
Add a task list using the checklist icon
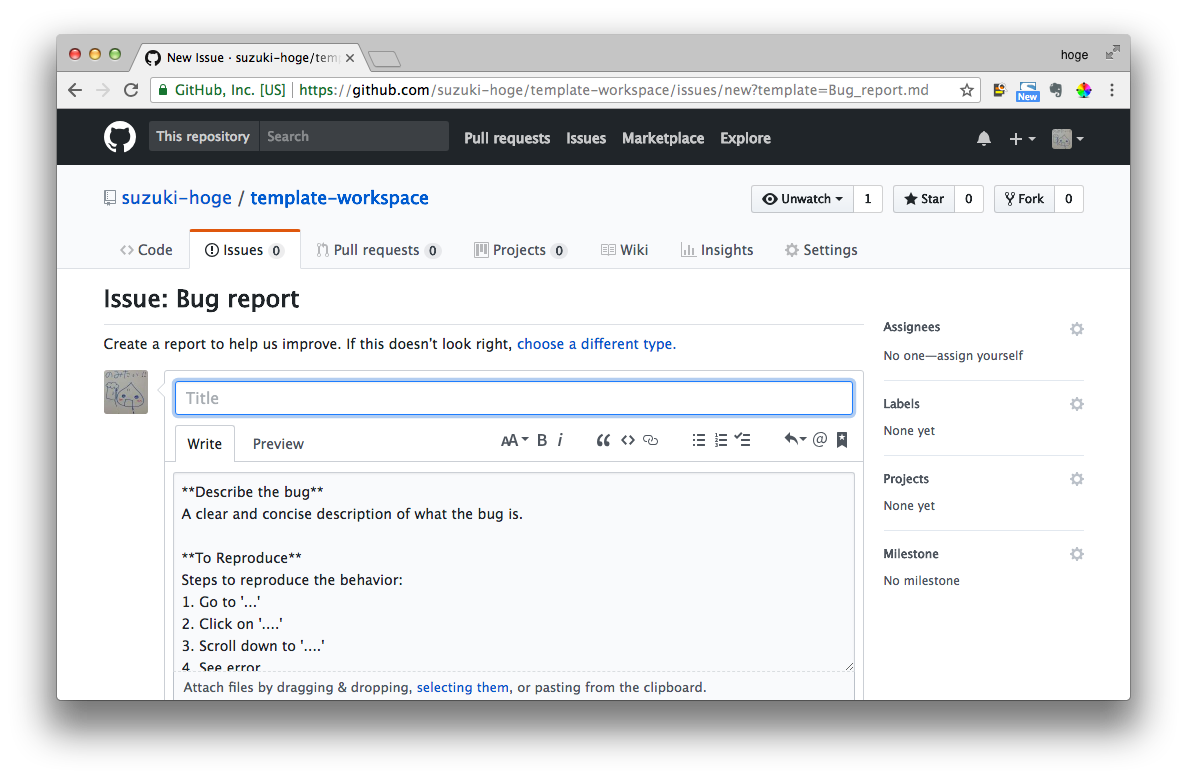pyautogui.click(x=742, y=440)
